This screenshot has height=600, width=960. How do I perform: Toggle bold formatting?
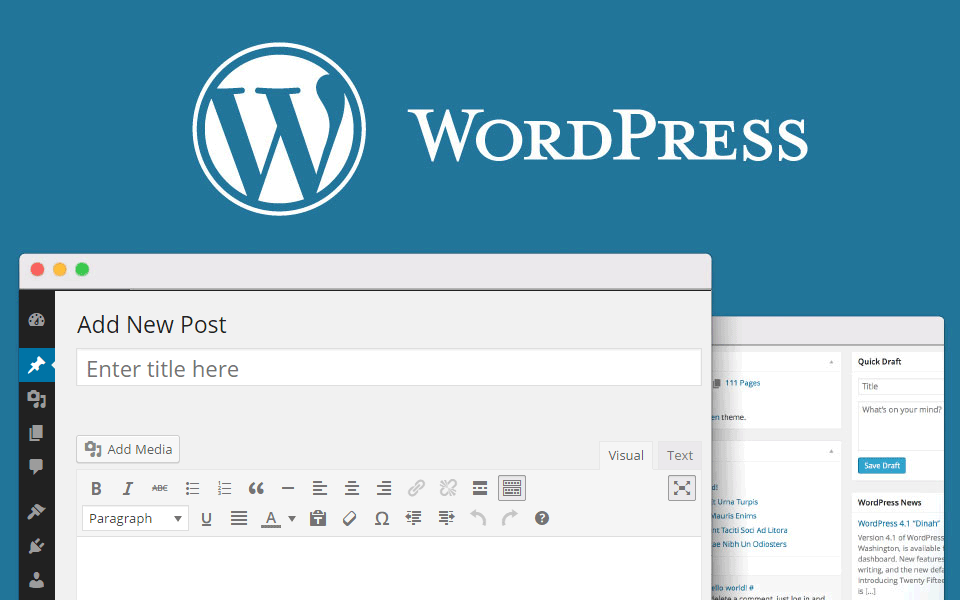96,487
